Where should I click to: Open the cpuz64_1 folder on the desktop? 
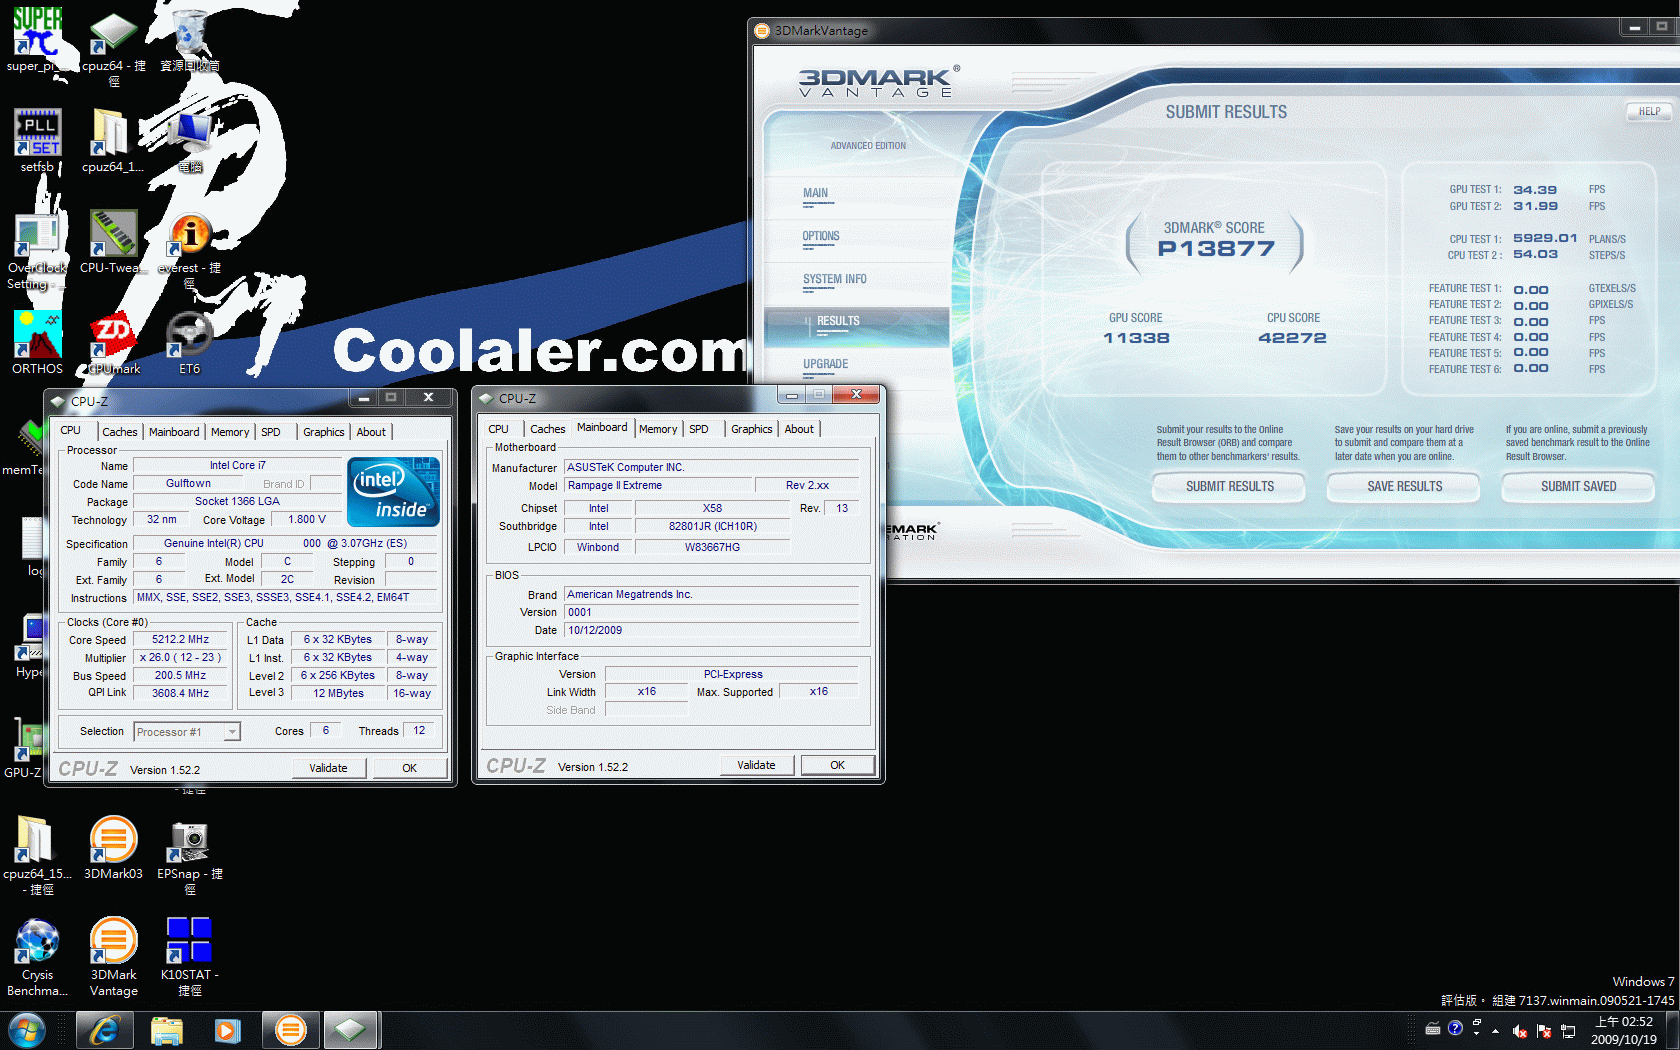pyautogui.click(x=113, y=140)
